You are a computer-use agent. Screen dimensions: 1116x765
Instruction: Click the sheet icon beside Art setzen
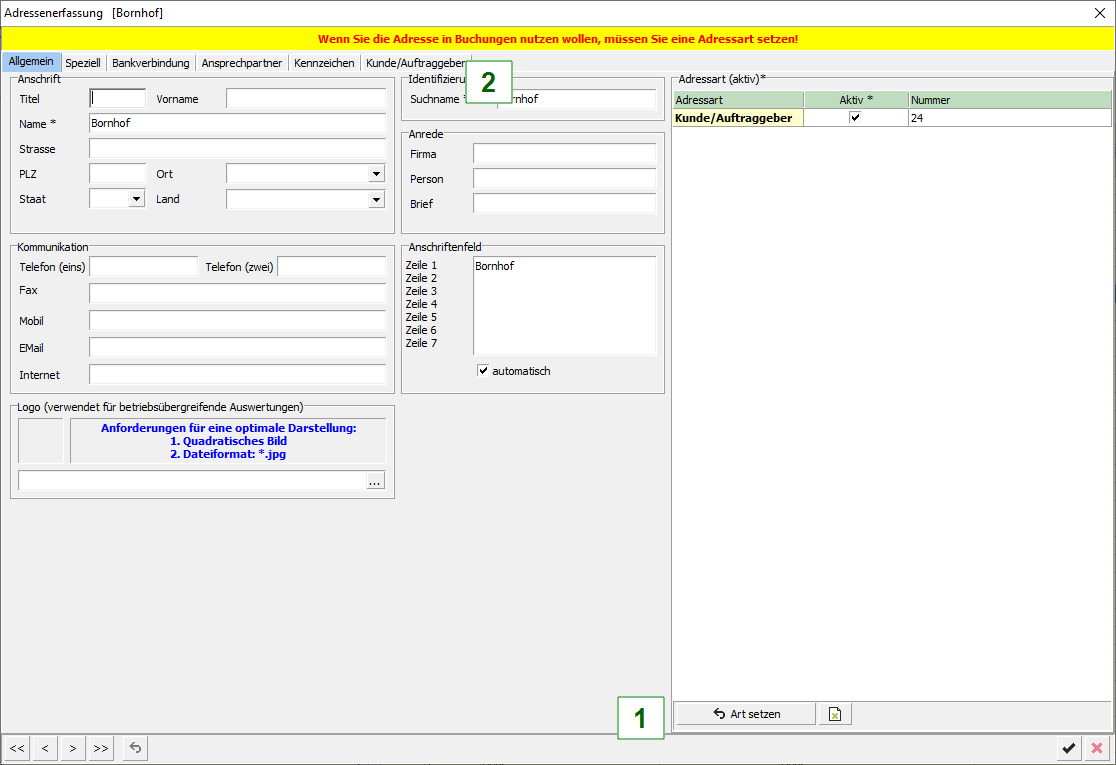point(835,714)
